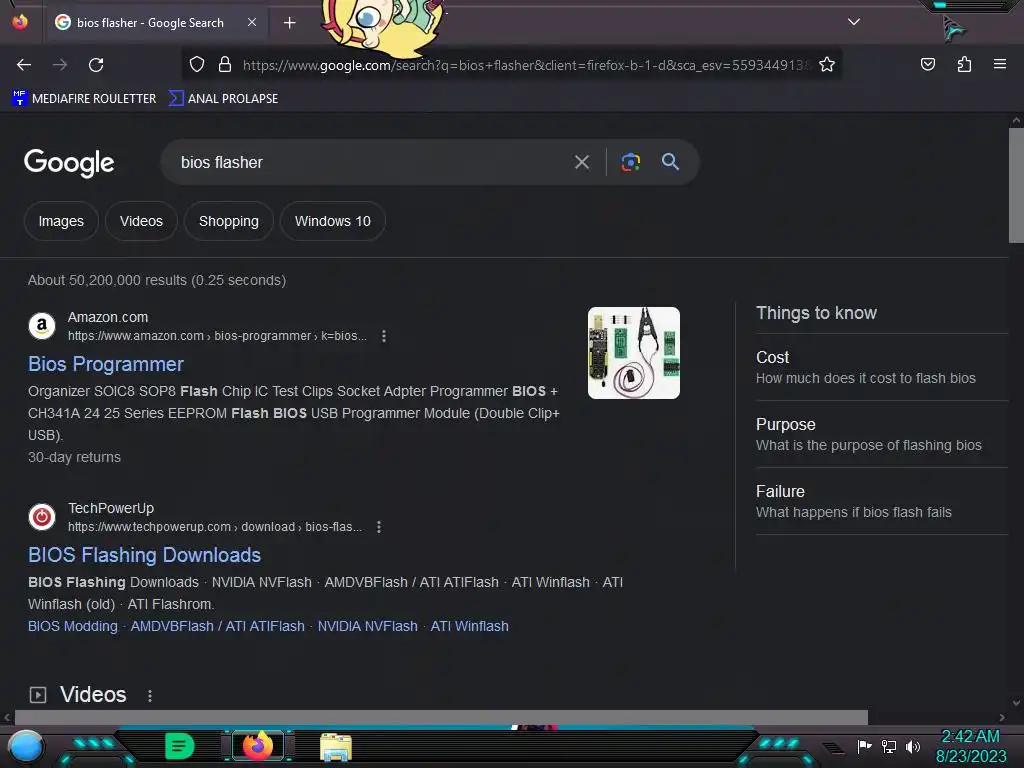Open File Explorer from the taskbar
The image size is (1024, 768).
tap(336, 747)
